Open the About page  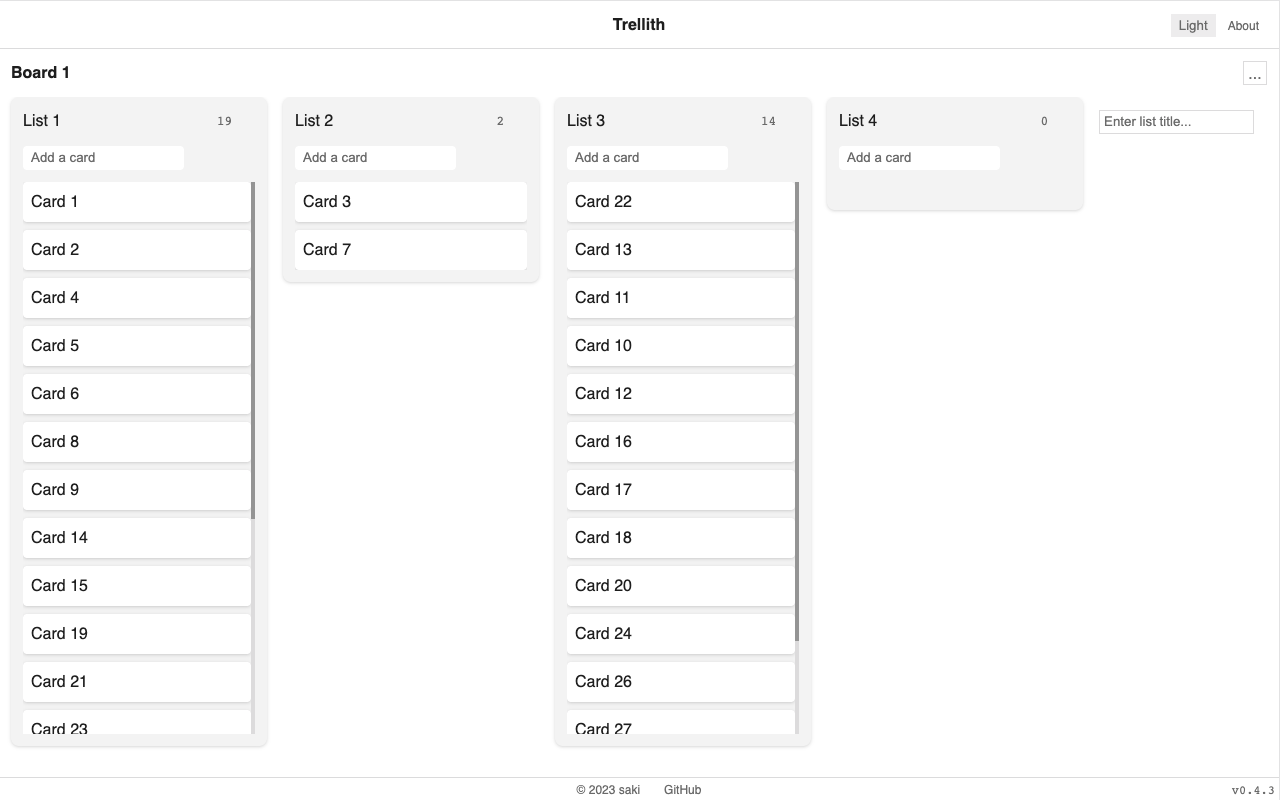1243,26
